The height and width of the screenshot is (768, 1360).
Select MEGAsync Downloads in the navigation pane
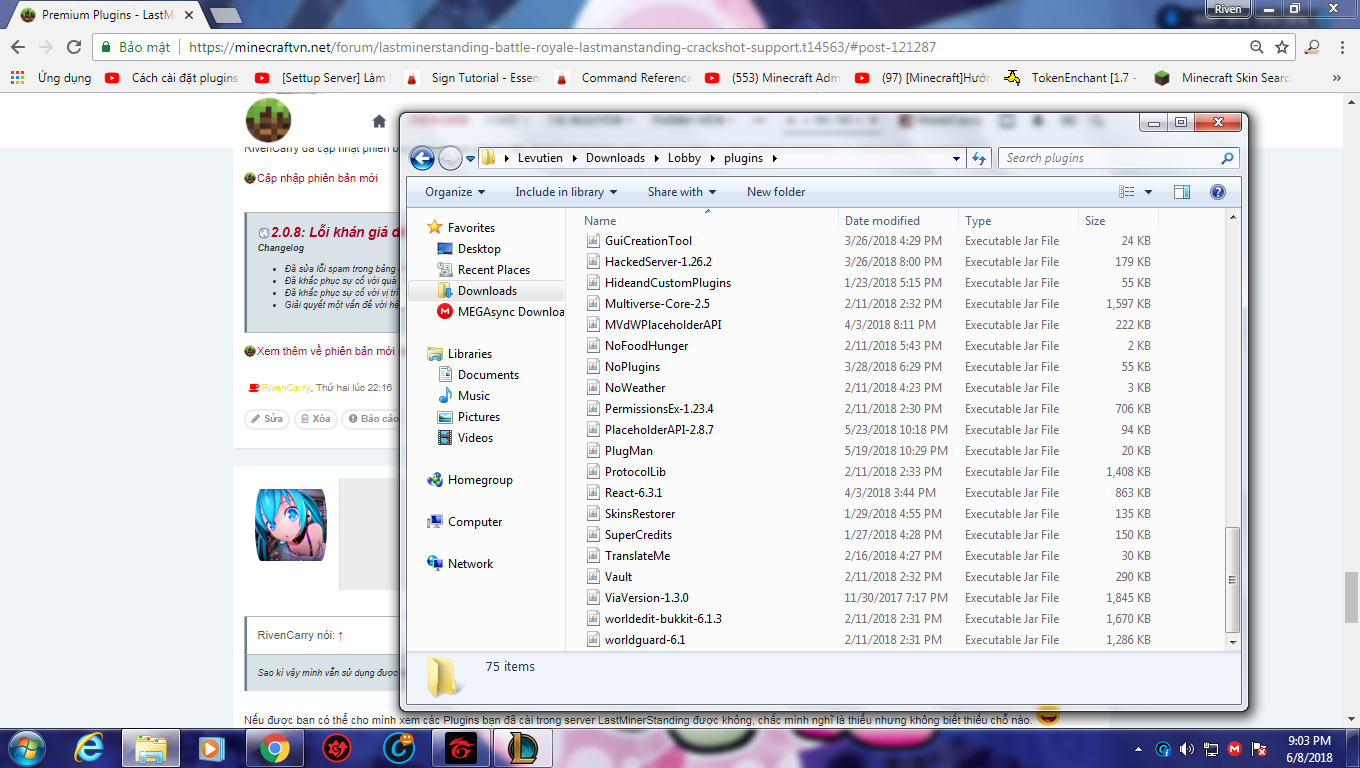coord(500,312)
